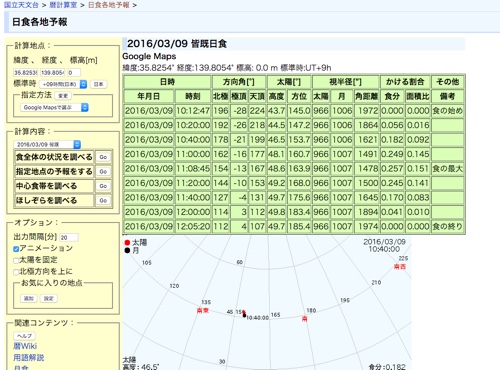Click the 出力間隔 minutes input field
The width and height of the screenshot is (500, 370).
pyautogui.click(x=69, y=237)
